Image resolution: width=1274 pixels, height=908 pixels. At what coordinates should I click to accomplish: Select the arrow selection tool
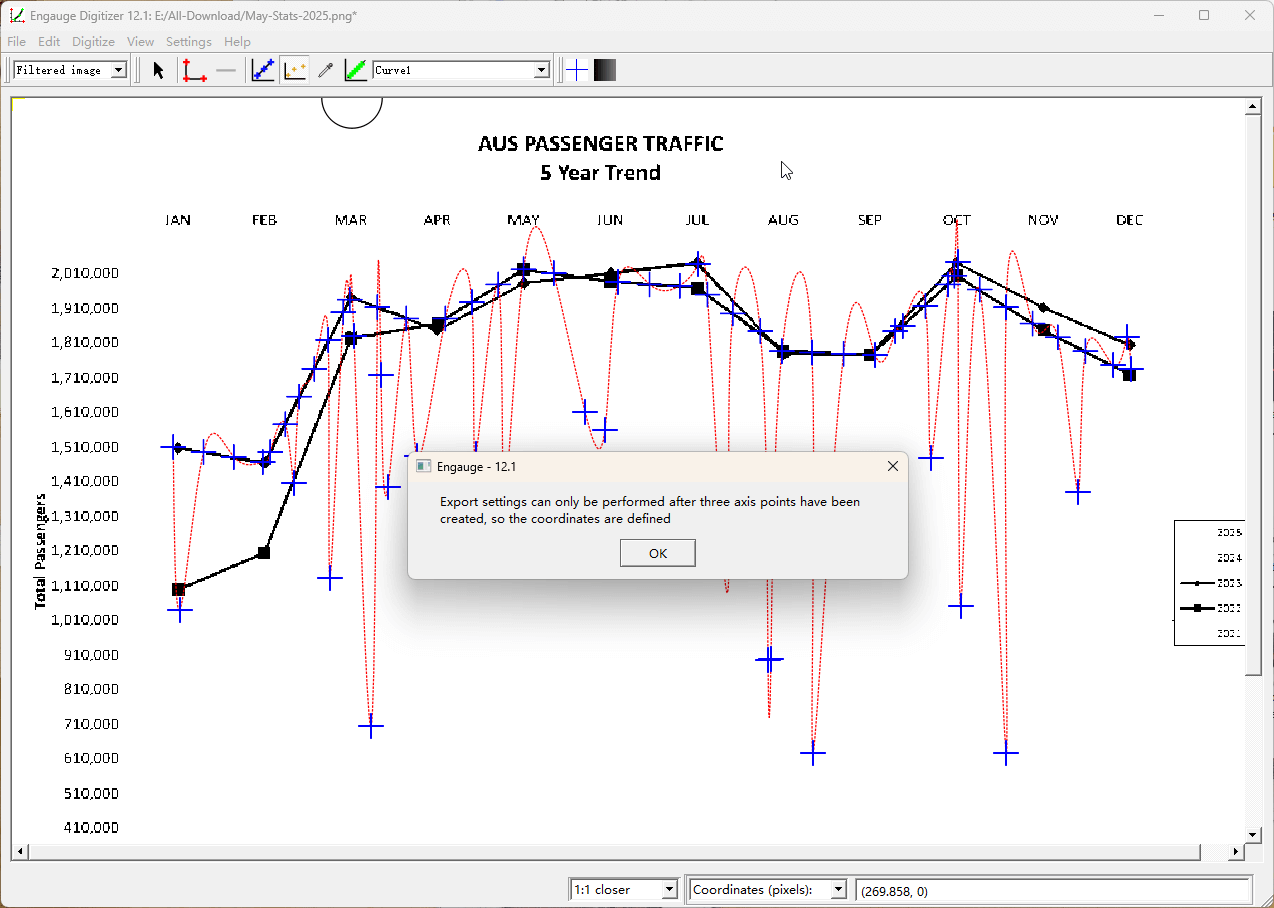[x=157, y=70]
